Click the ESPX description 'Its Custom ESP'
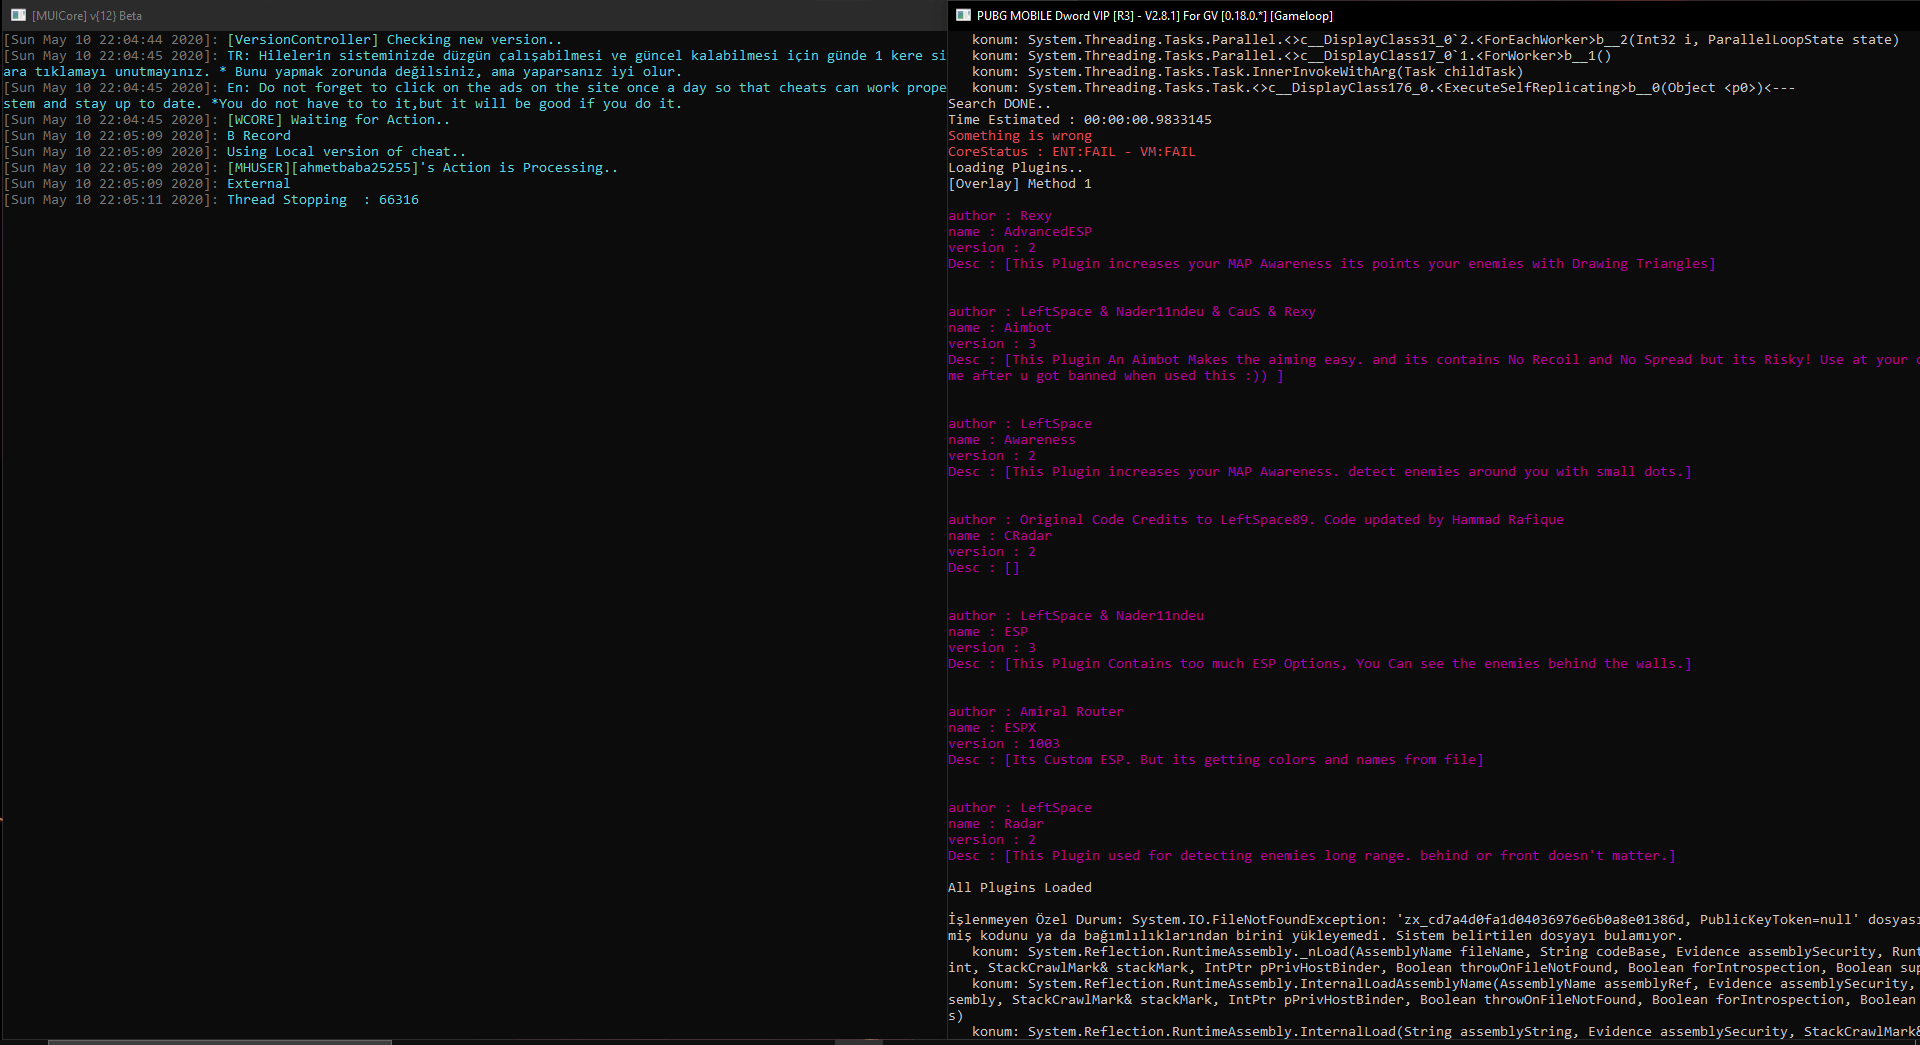 1216,760
